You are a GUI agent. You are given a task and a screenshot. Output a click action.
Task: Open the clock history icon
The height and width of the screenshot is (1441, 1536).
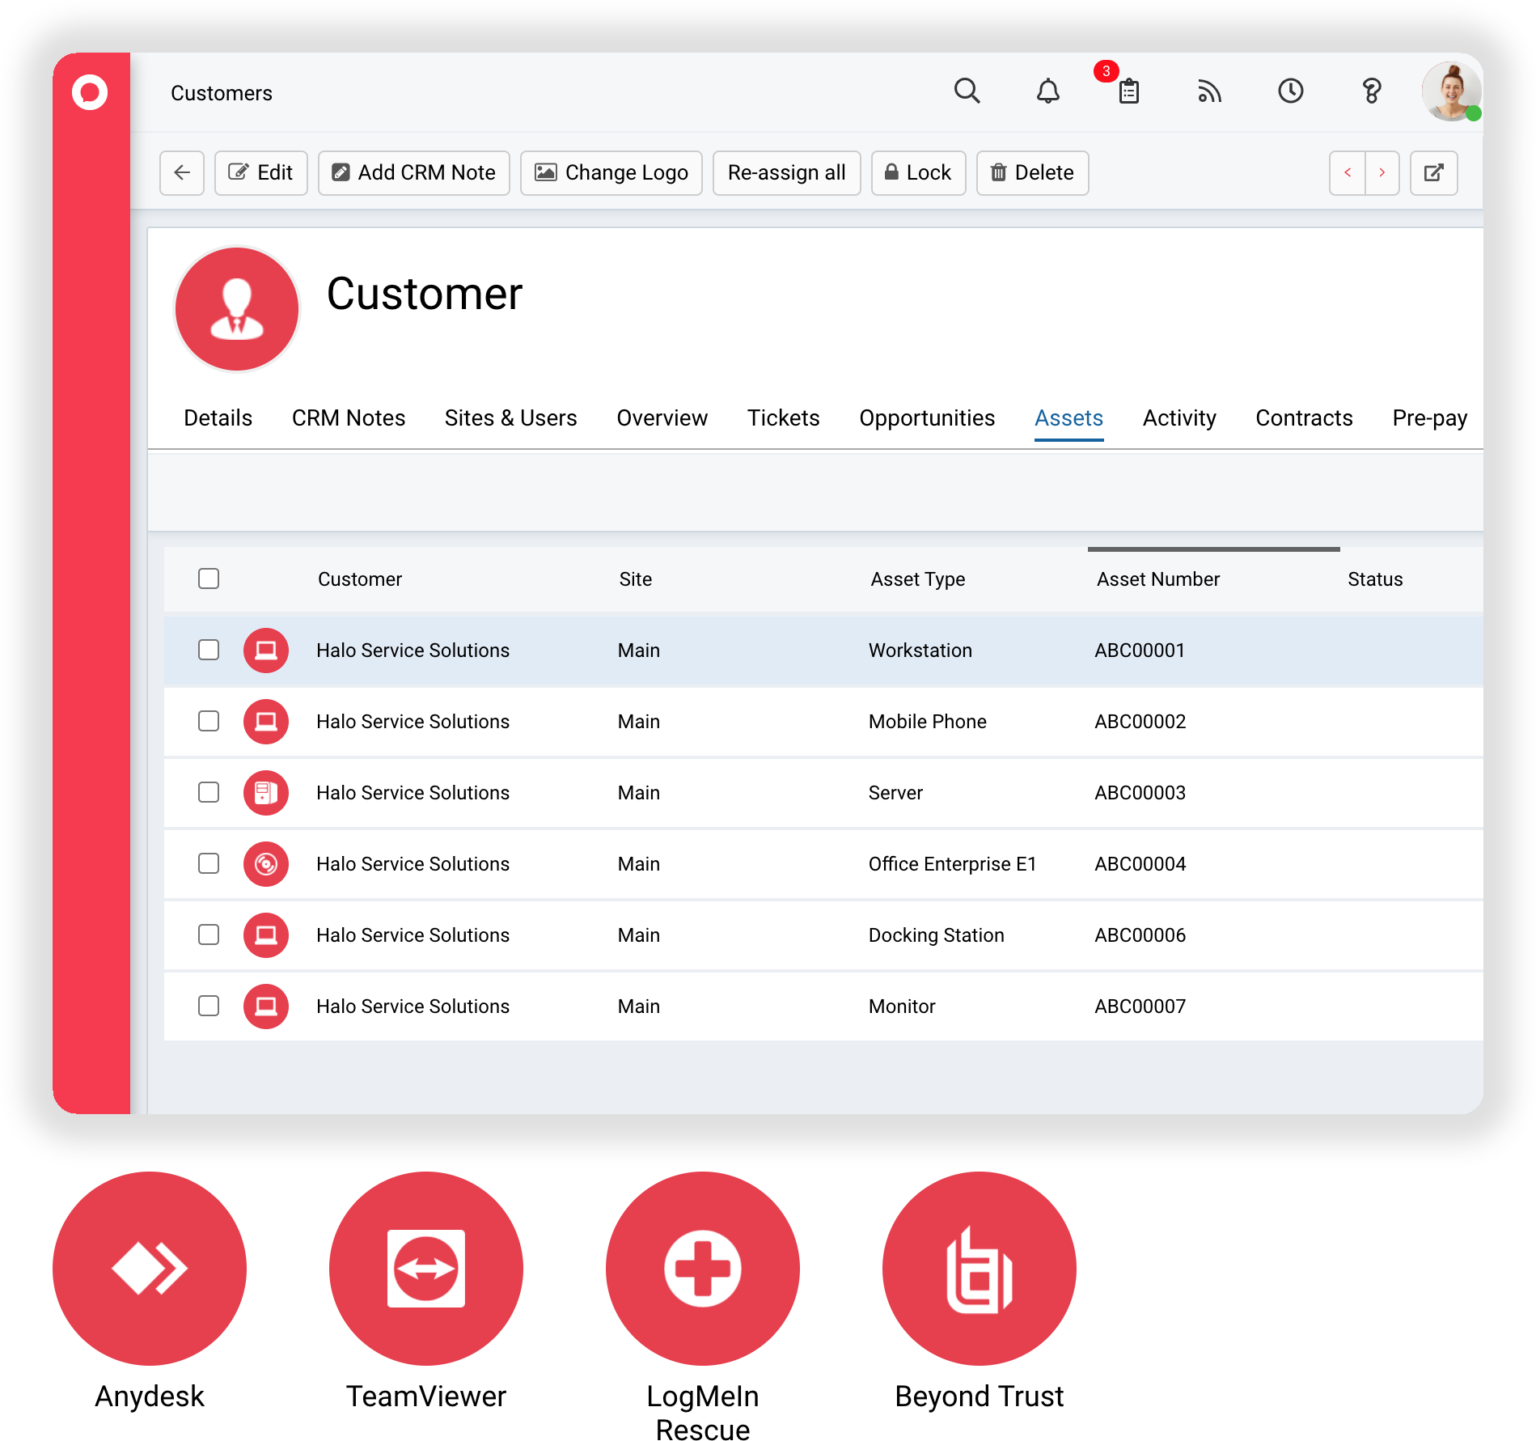[x=1290, y=91]
